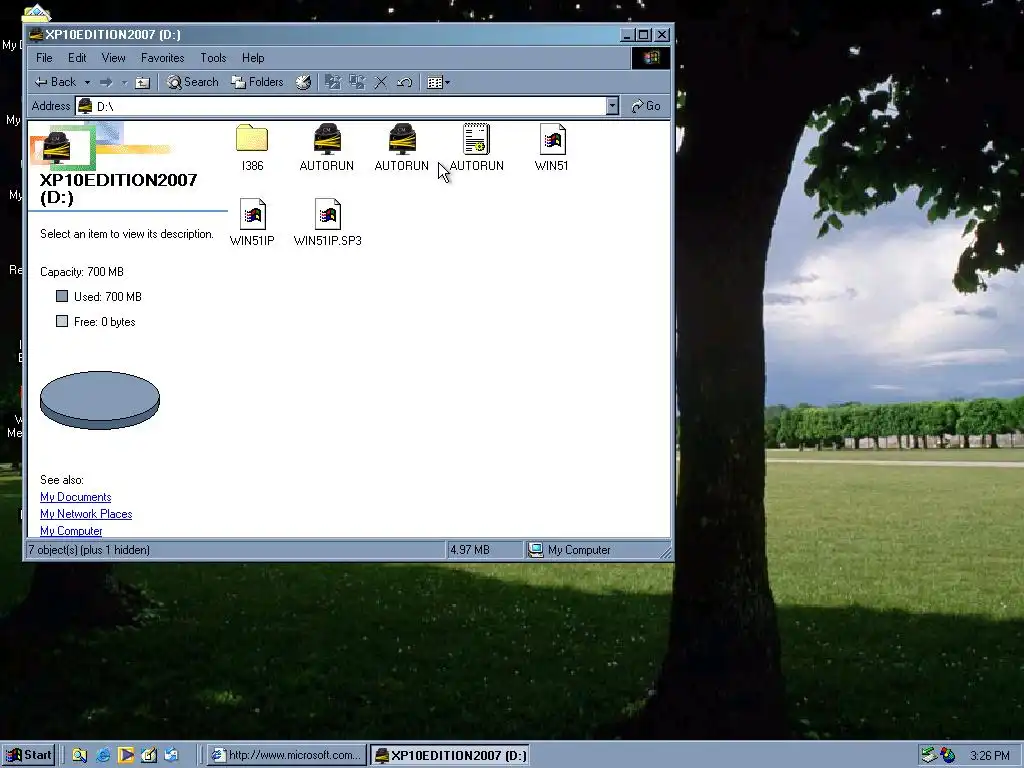Image resolution: width=1024 pixels, height=768 pixels.
Task: Click the Copy To toolbar icon
Action: [357, 82]
